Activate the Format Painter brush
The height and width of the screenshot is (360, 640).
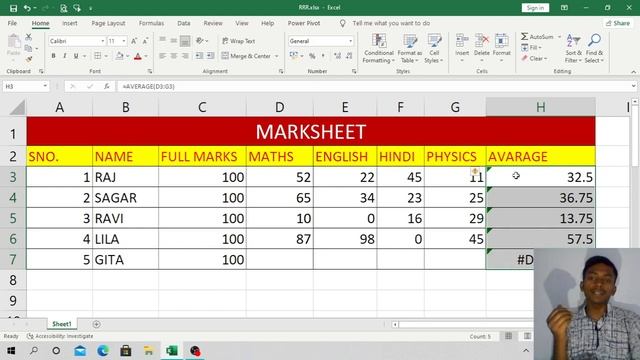click(x=28, y=59)
